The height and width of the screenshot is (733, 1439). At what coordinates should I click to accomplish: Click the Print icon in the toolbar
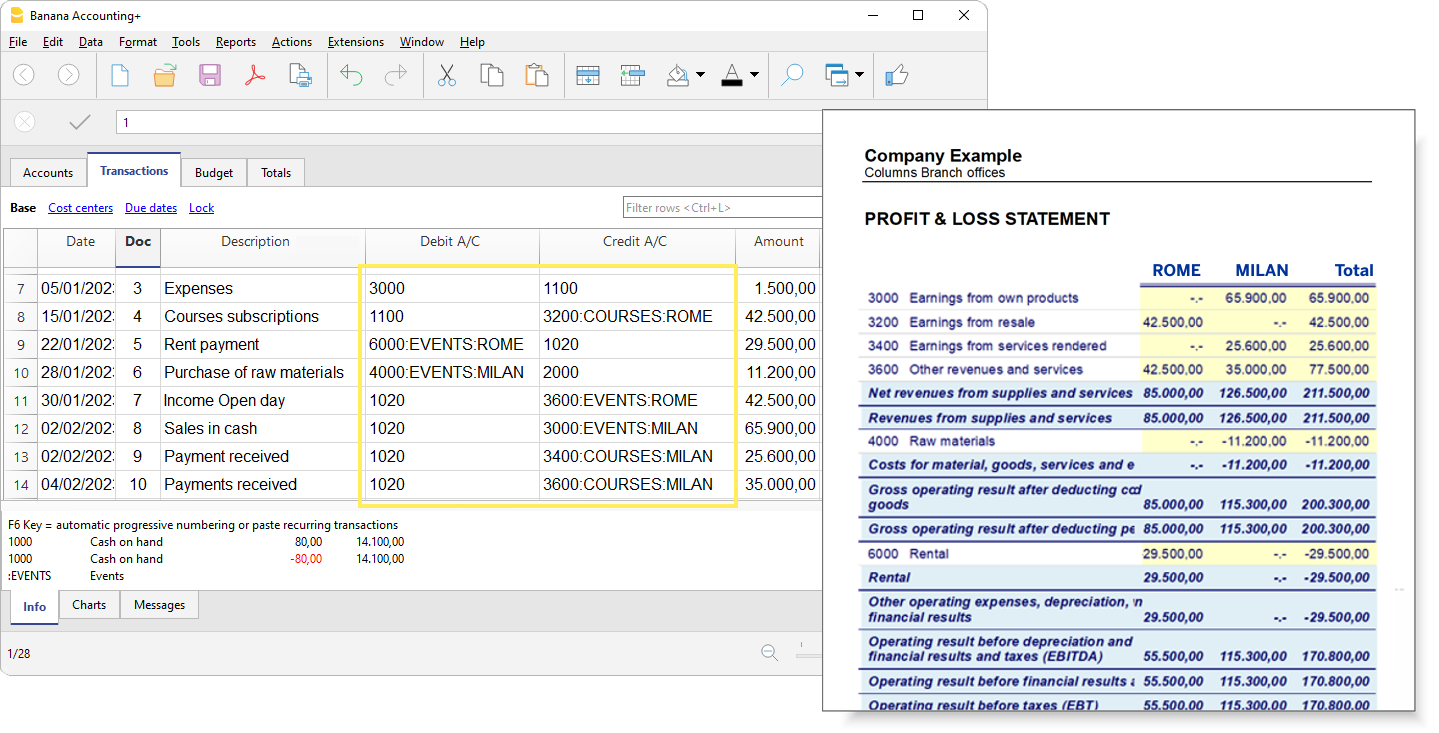[x=300, y=75]
